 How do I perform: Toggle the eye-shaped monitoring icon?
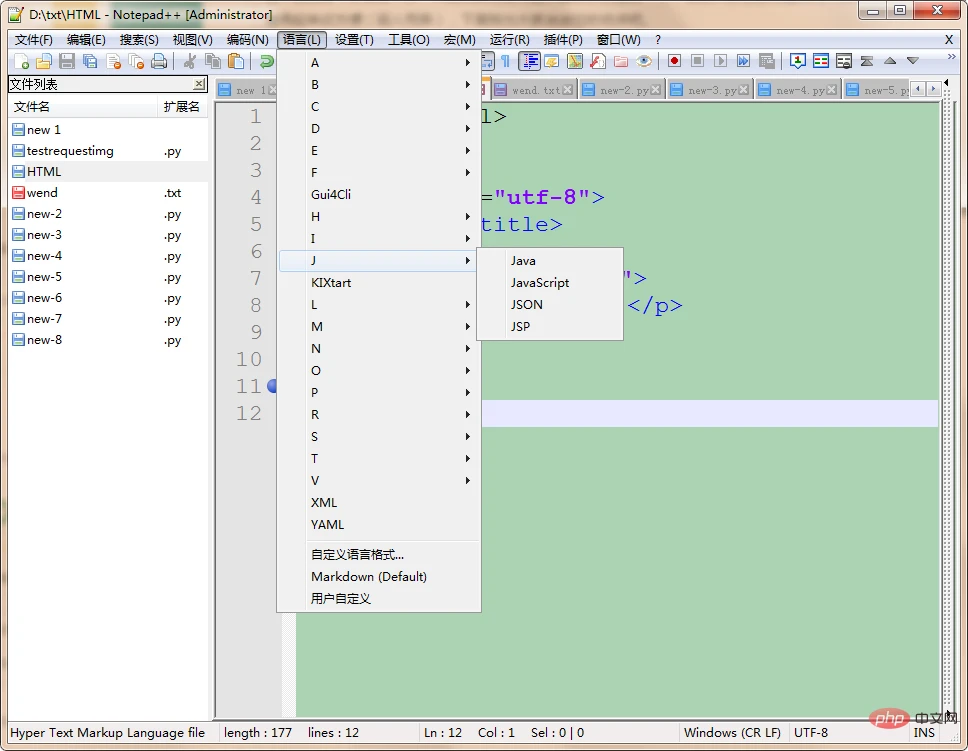[644, 61]
